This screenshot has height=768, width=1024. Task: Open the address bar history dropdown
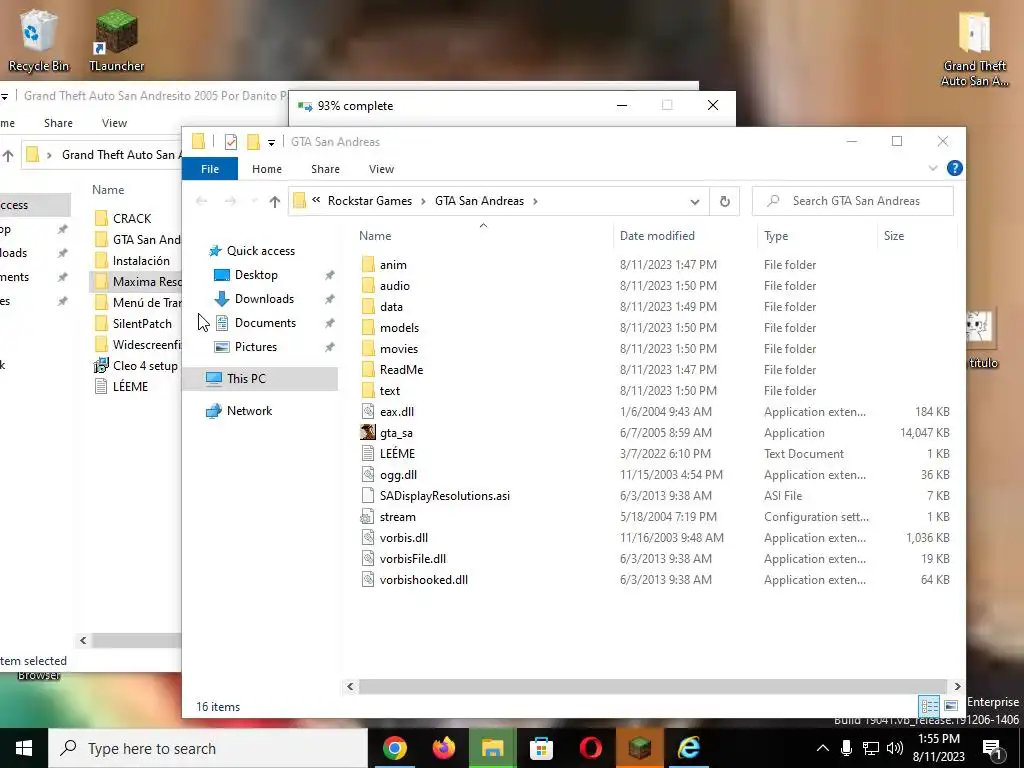tap(694, 202)
